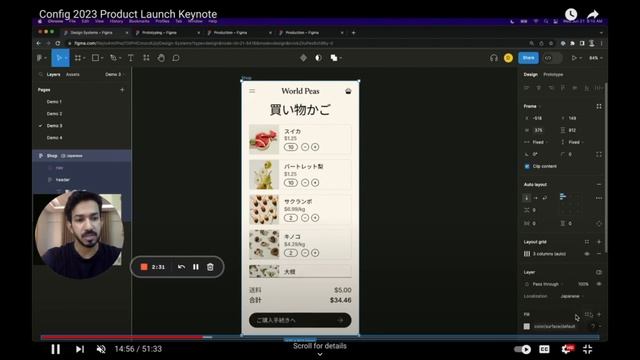Viewport: 640px width, 360px height.
Task: Pause the YouTube video
Action: (x=56, y=349)
